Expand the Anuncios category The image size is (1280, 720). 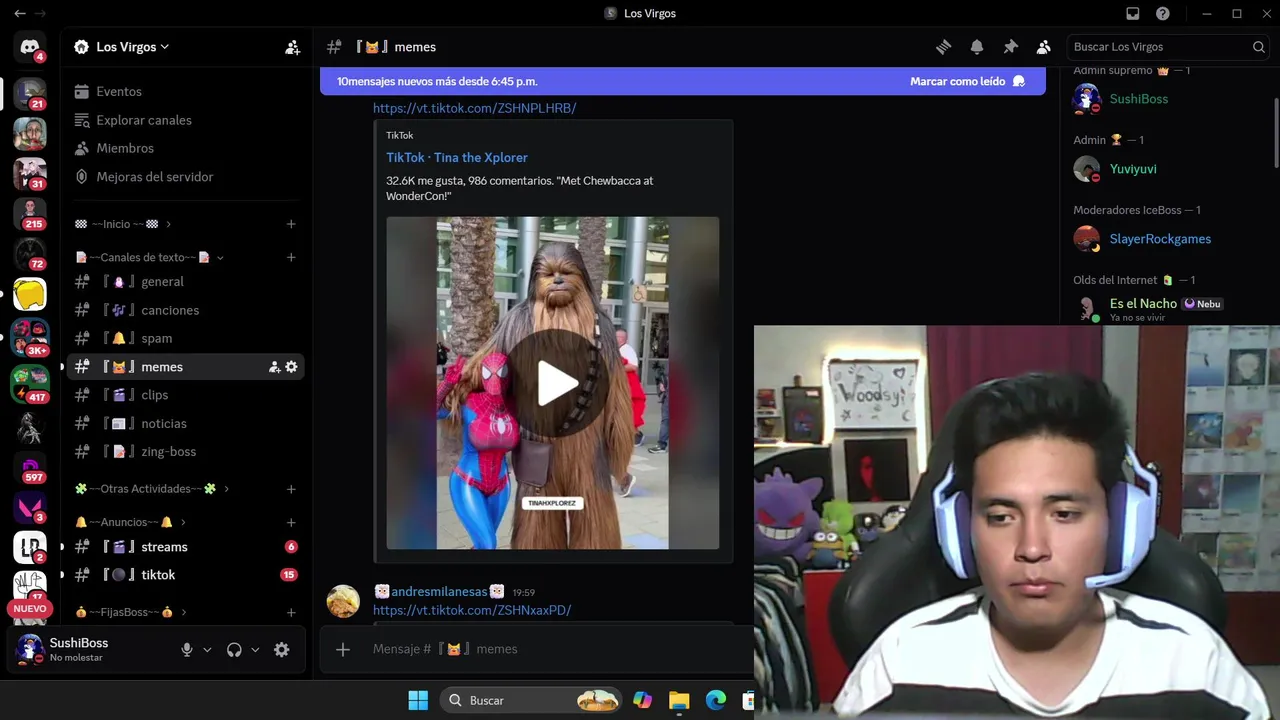[131, 522]
